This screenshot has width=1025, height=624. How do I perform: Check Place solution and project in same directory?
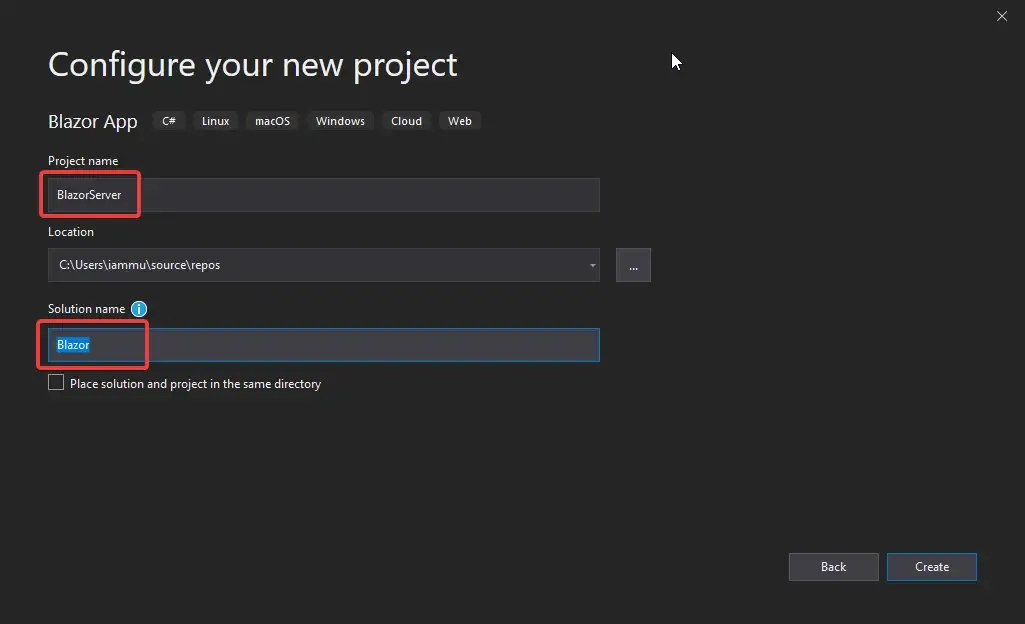[56, 382]
